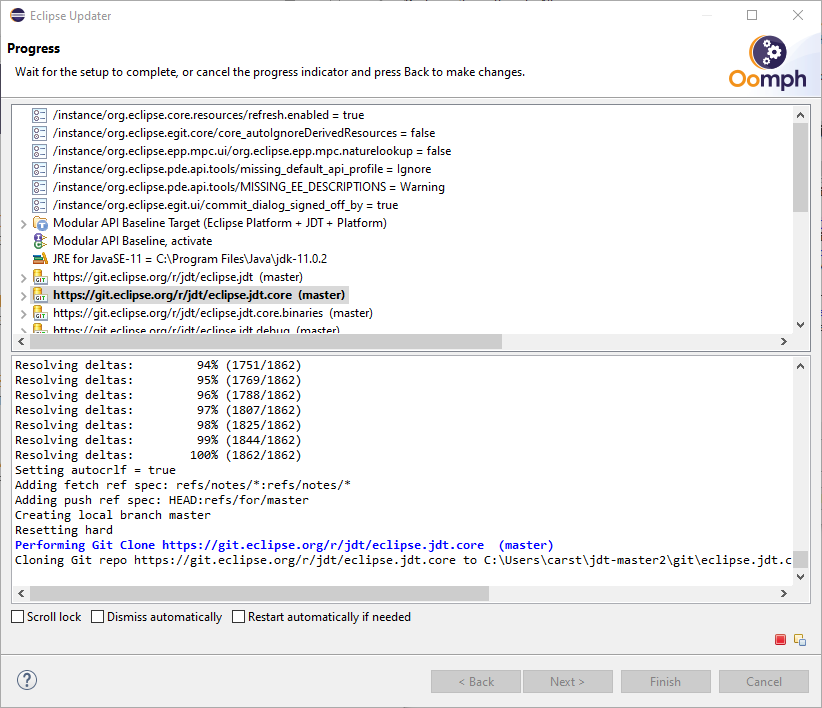Click the log pane's scroll up arrow
The width and height of the screenshot is (822, 708).
click(x=800, y=366)
